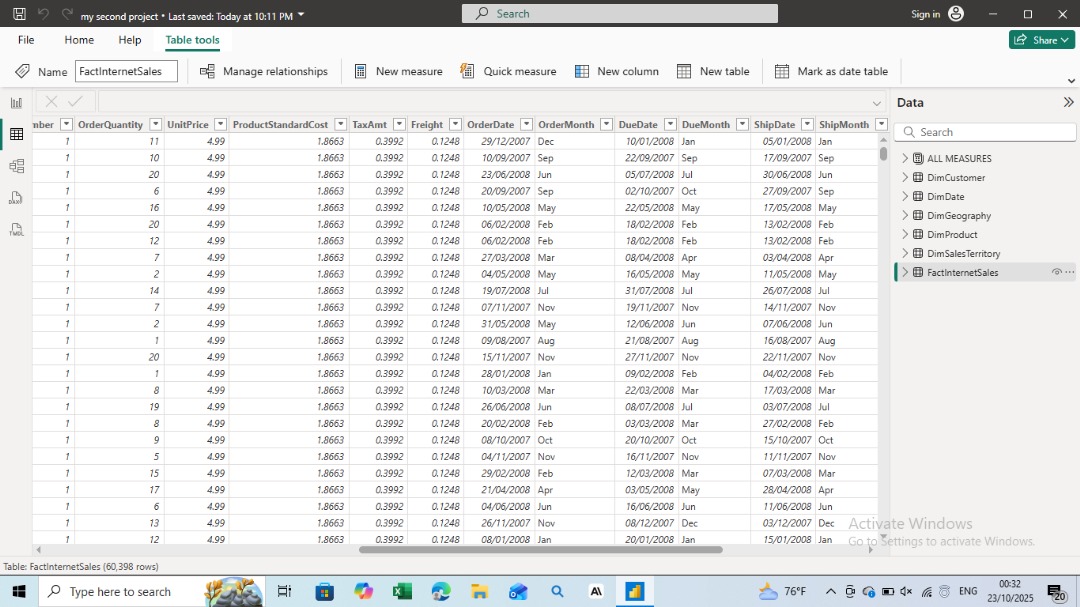Expand the DimSalesTerritory table

(x=905, y=253)
